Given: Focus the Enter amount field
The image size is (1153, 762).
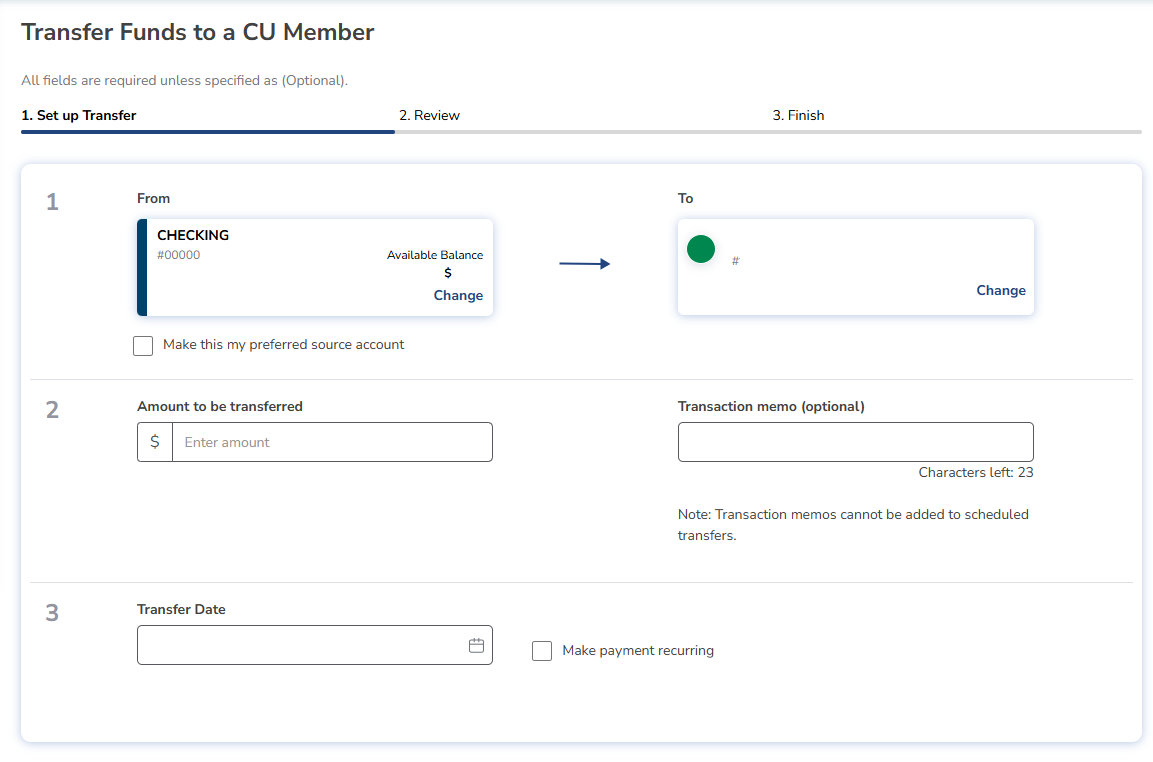Looking at the screenshot, I should pyautogui.click(x=331, y=442).
